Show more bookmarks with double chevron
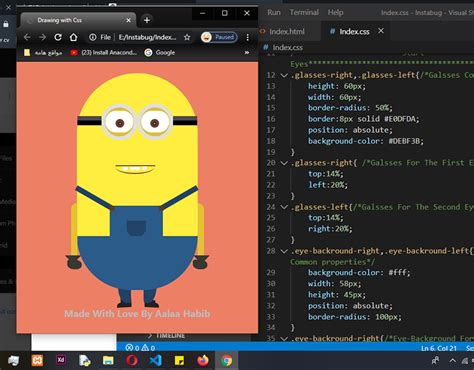This screenshot has width=474, height=370. tap(247, 53)
